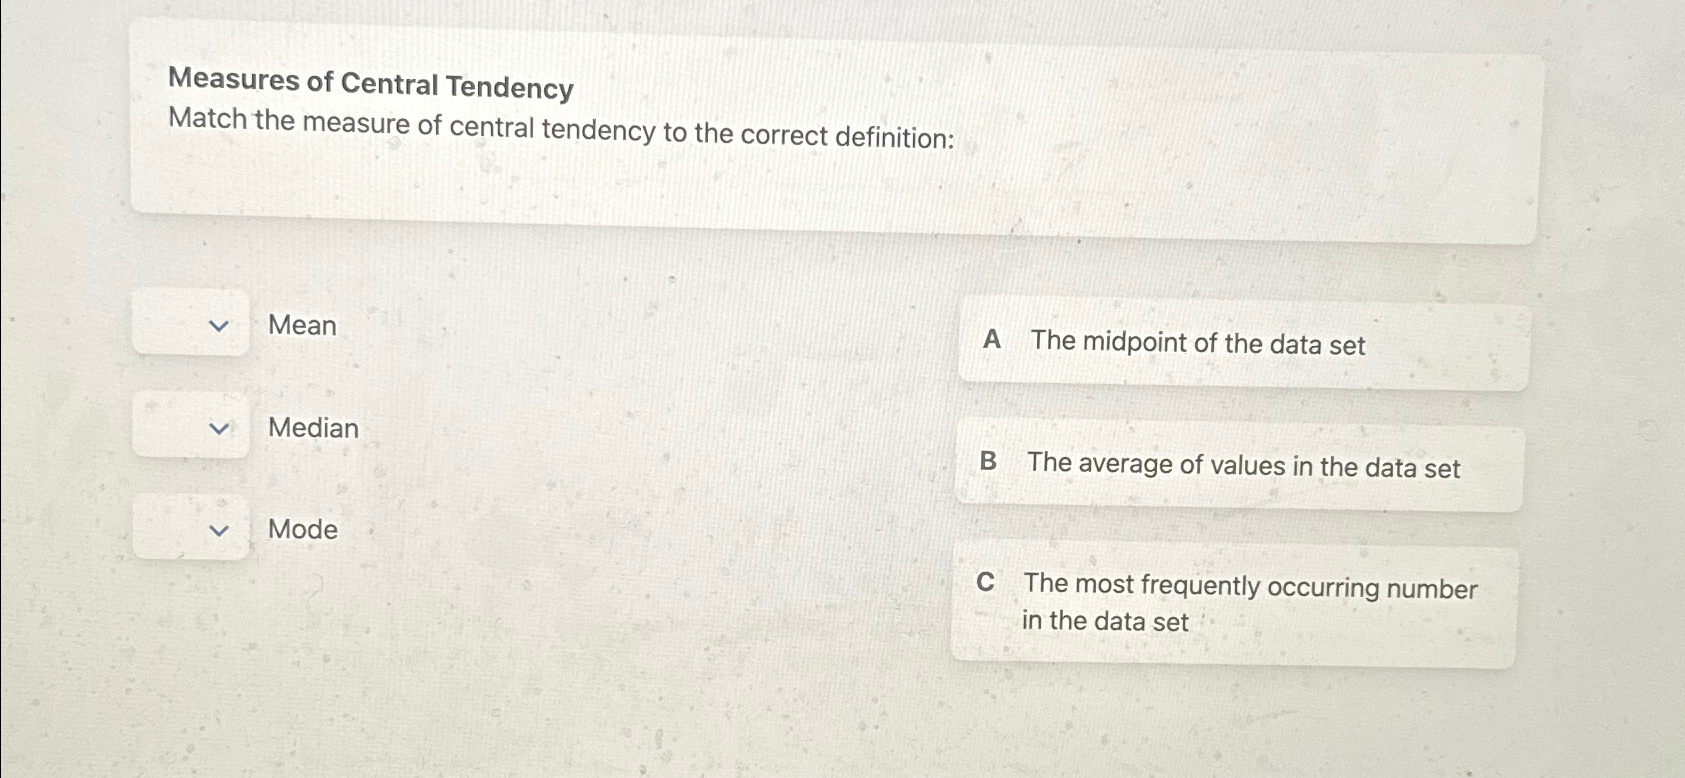
Task: Click the letter A on the midpoint card
Action: [990, 341]
